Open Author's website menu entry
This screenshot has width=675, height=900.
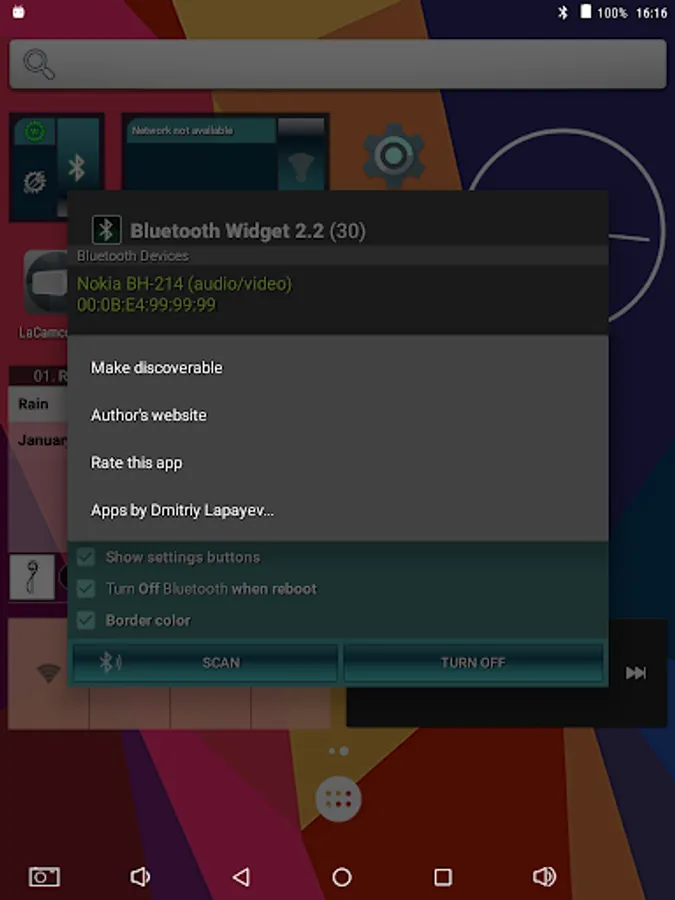point(338,415)
